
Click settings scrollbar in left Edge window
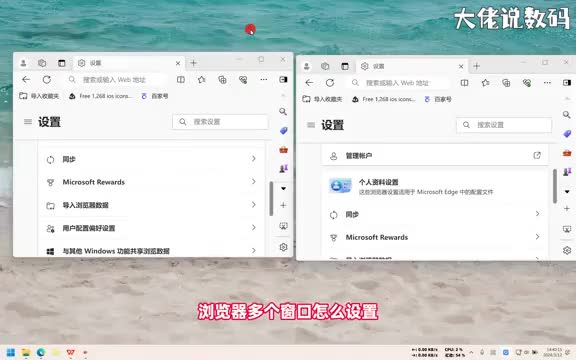[271, 198]
